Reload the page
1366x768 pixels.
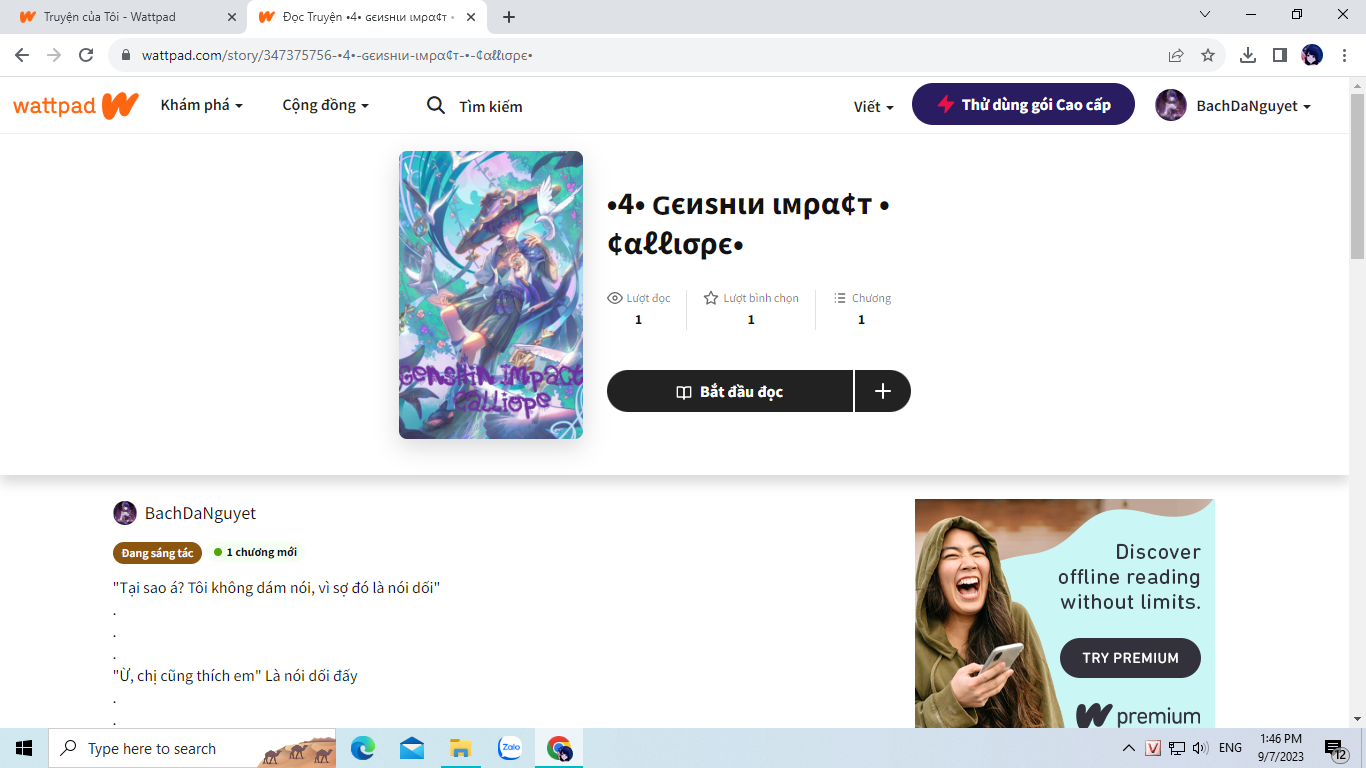pyautogui.click(x=86, y=55)
